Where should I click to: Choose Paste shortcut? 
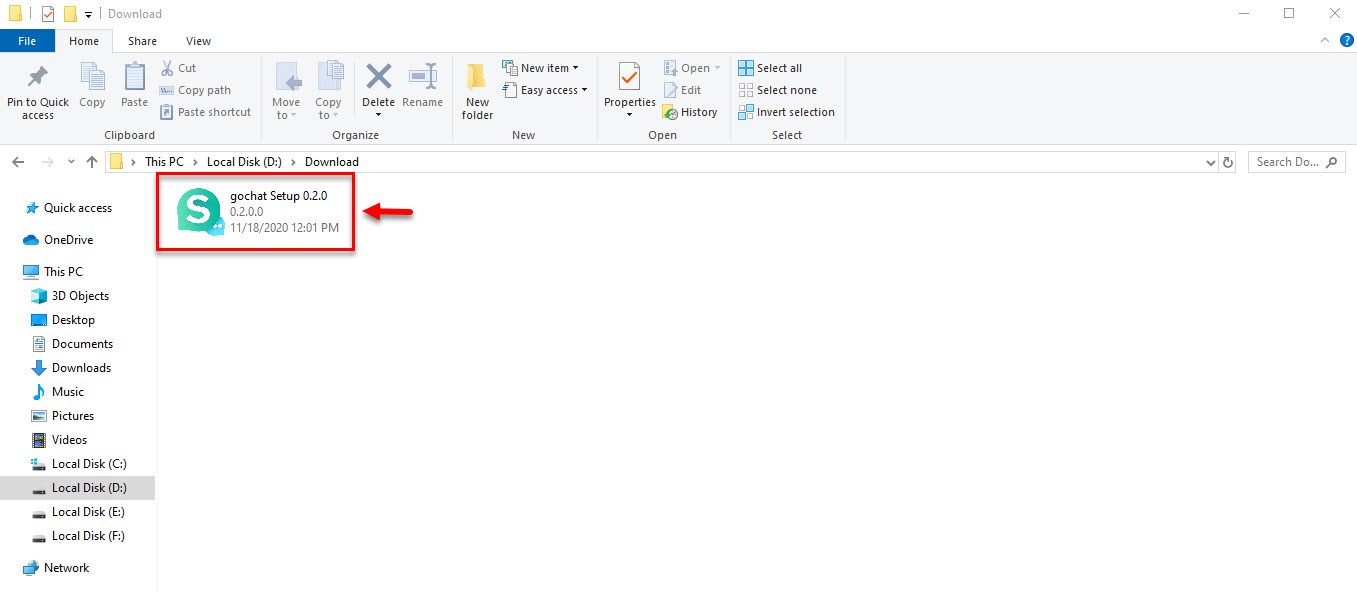[205, 112]
